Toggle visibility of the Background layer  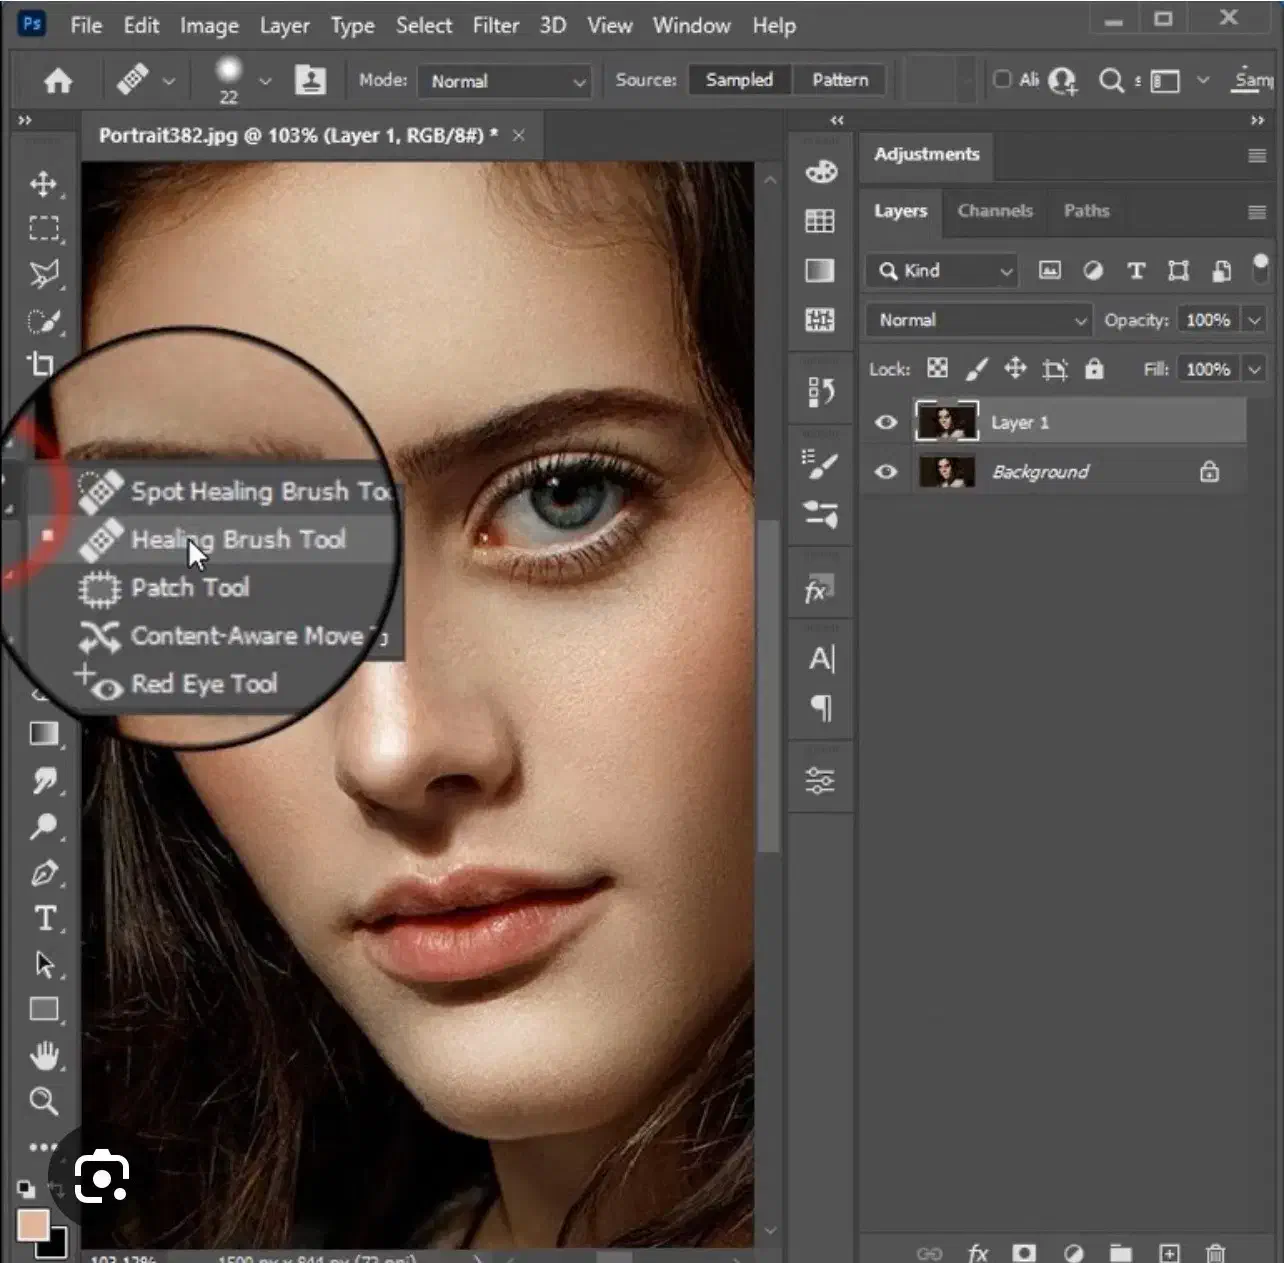[x=886, y=471]
